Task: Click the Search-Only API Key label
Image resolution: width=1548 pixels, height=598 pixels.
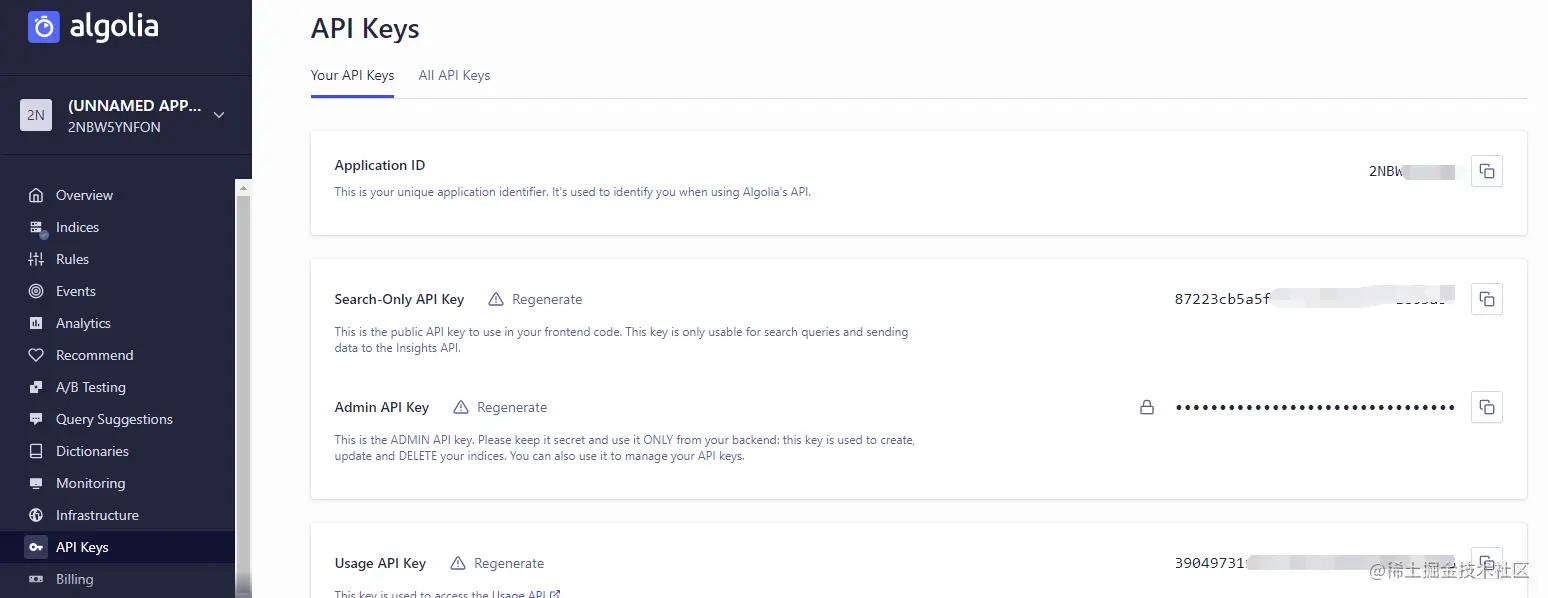Action: click(399, 299)
